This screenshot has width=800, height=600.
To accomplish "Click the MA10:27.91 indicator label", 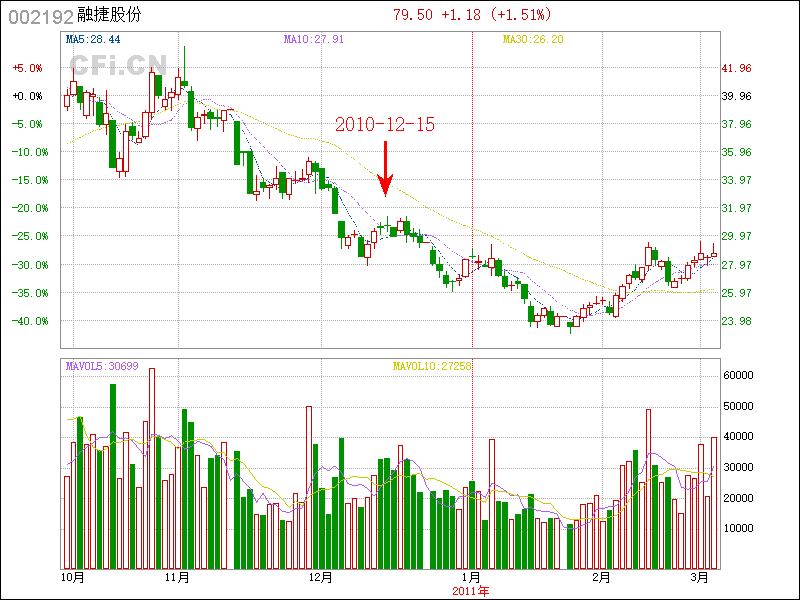I will click(314, 39).
